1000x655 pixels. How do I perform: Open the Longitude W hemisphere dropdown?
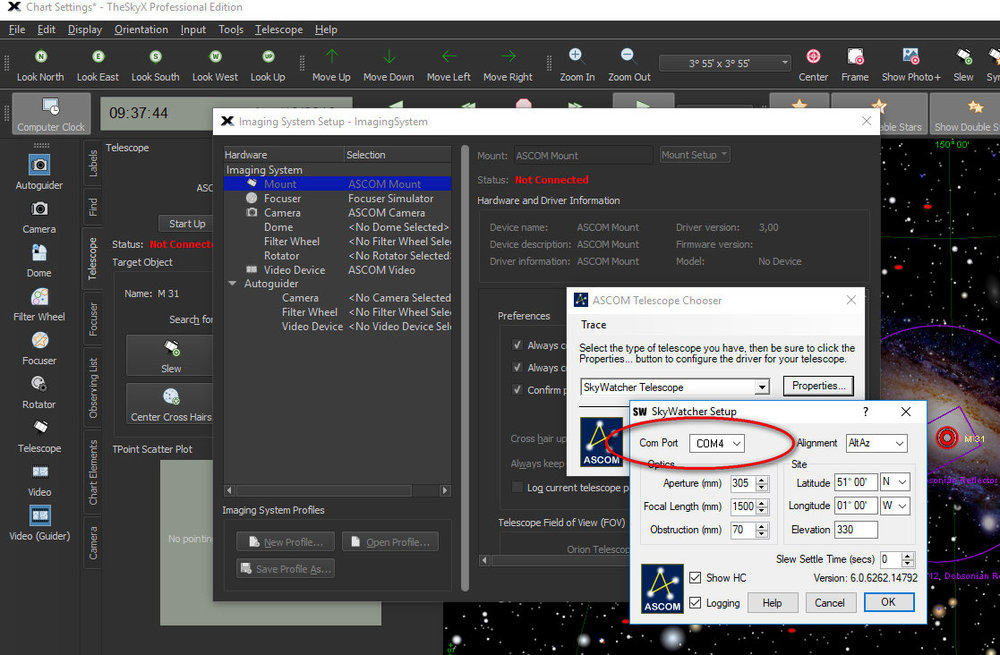894,506
